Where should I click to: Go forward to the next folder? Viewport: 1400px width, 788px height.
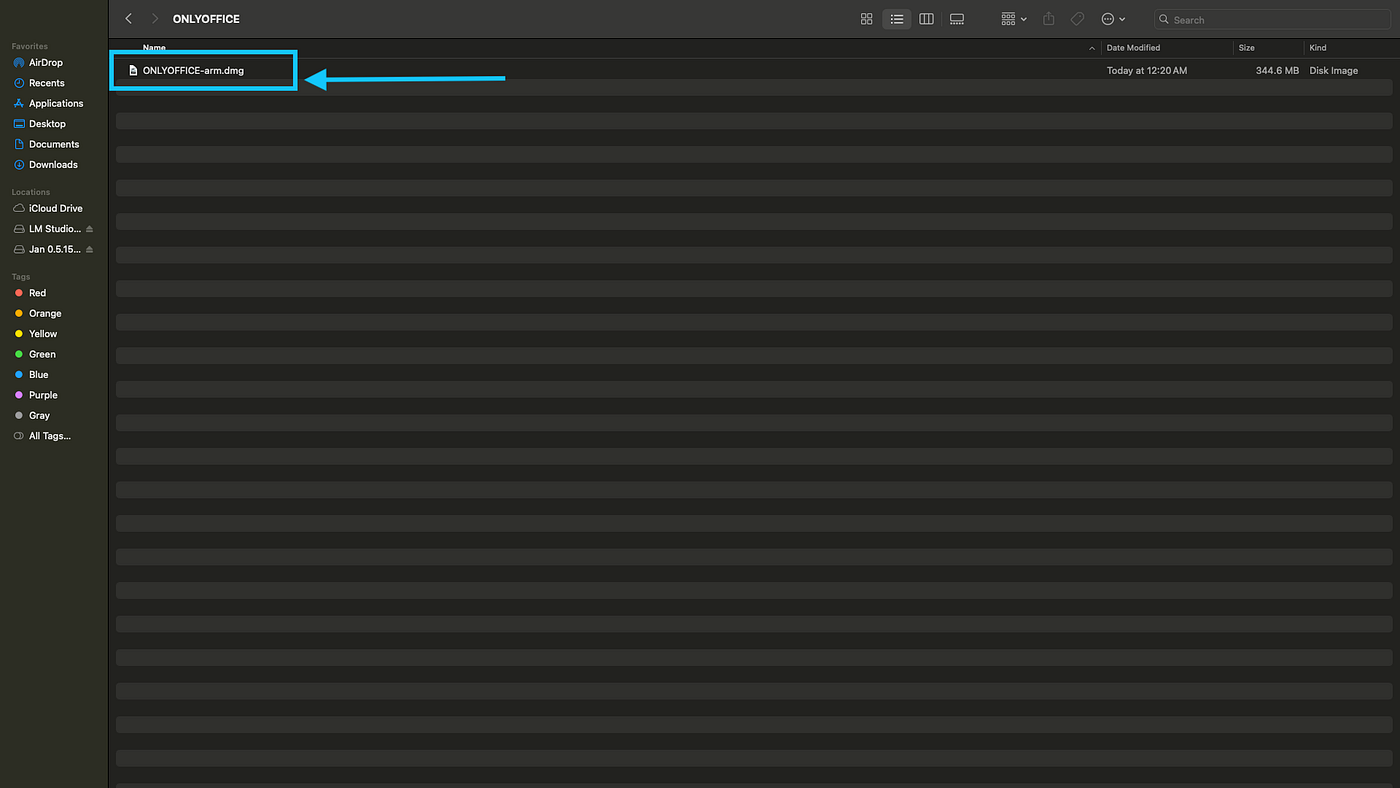point(155,19)
